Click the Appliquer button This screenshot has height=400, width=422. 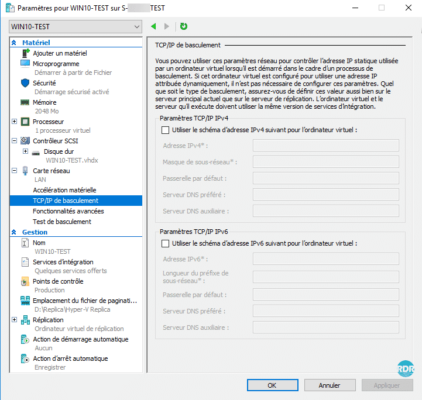(x=387, y=385)
